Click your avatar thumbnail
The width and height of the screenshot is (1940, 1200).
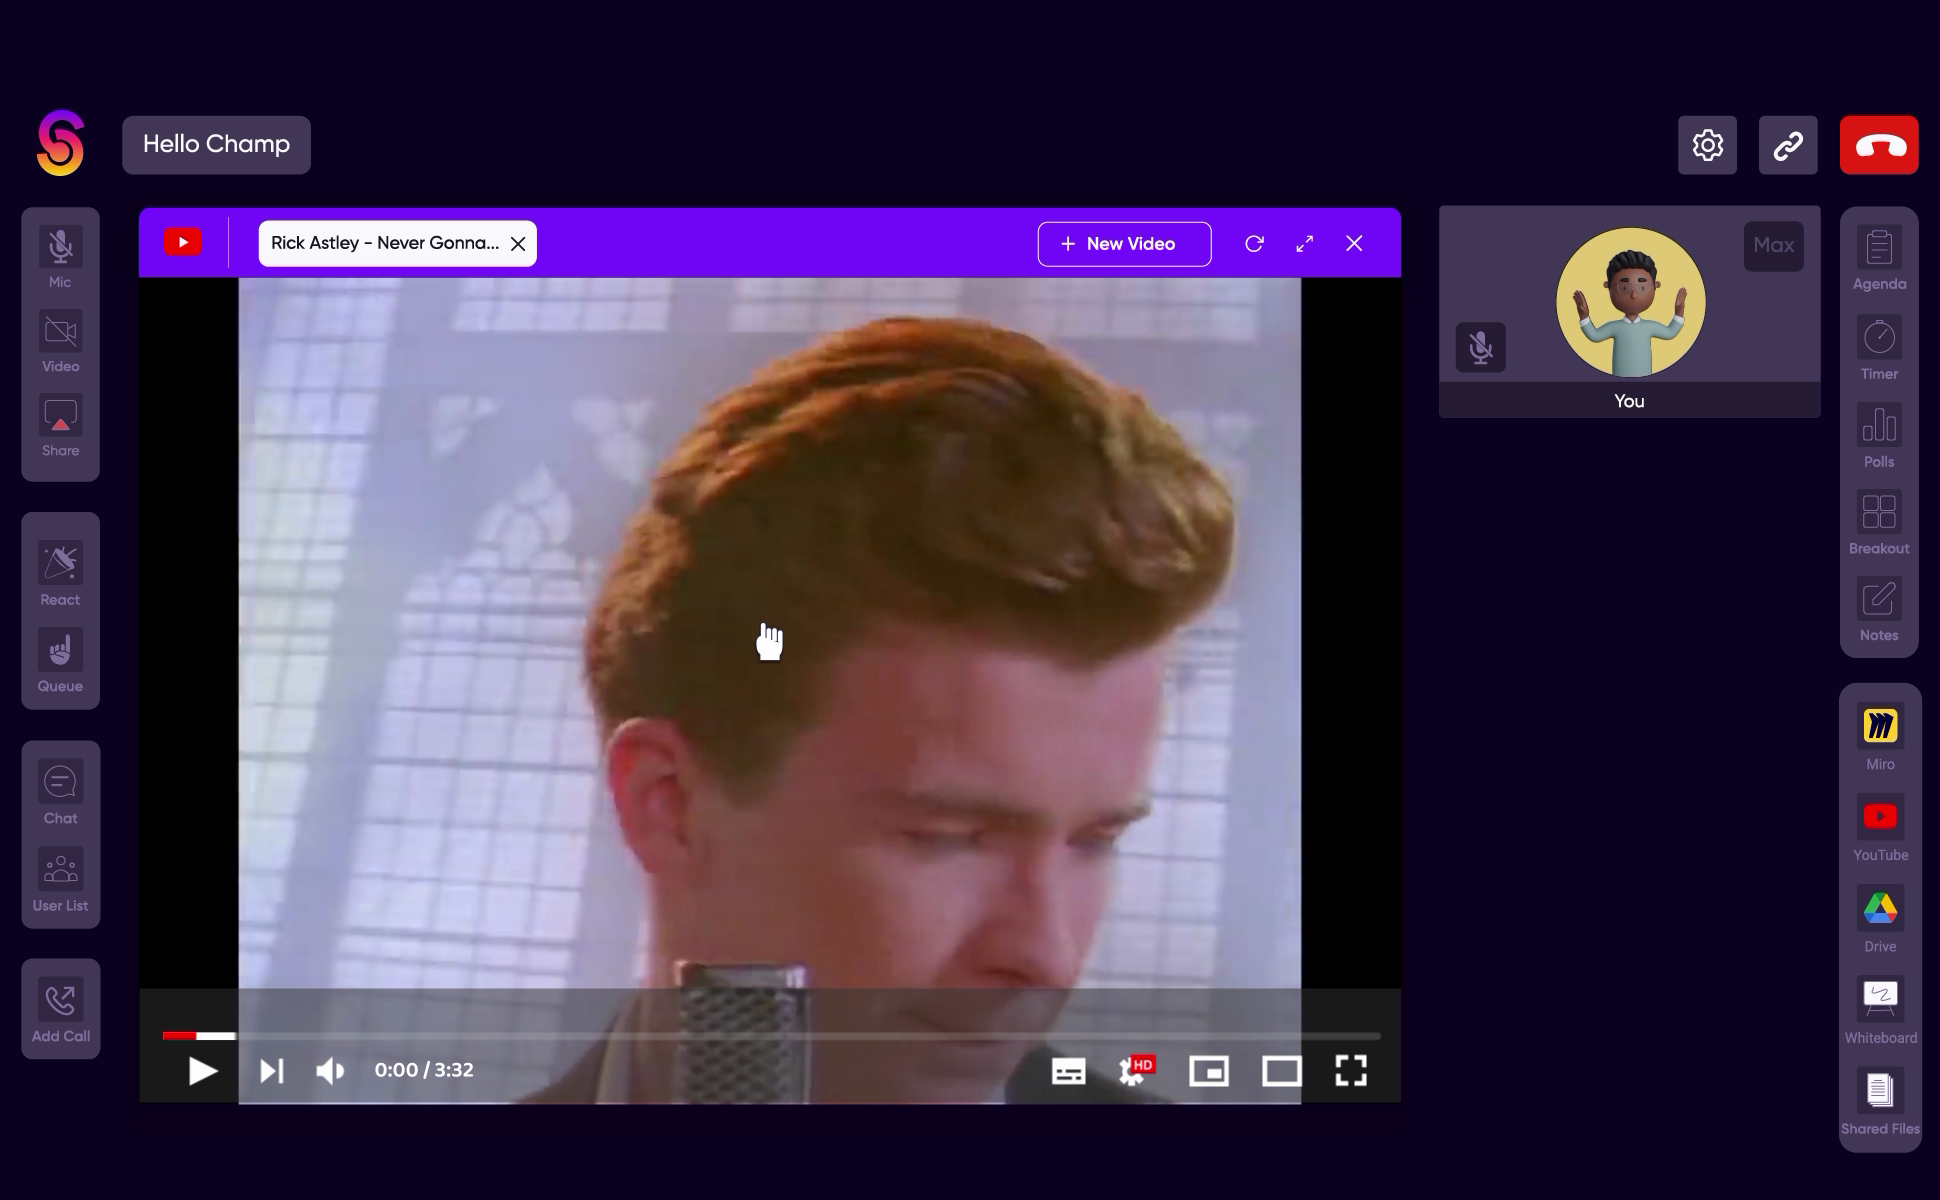point(1630,303)
